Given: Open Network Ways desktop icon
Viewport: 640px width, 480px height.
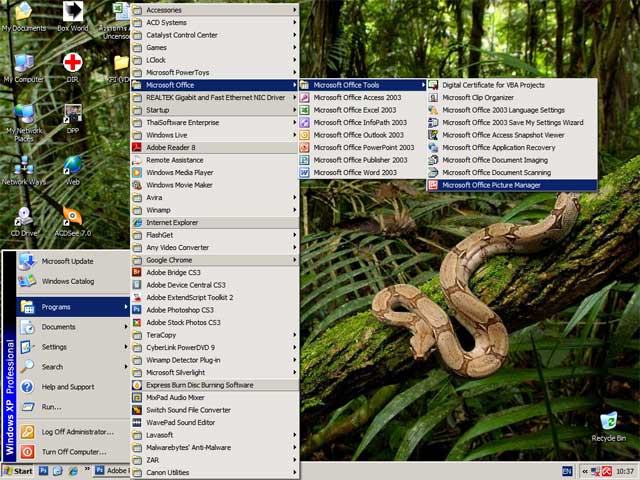Looking at the screenshot, I should point(23,167).
